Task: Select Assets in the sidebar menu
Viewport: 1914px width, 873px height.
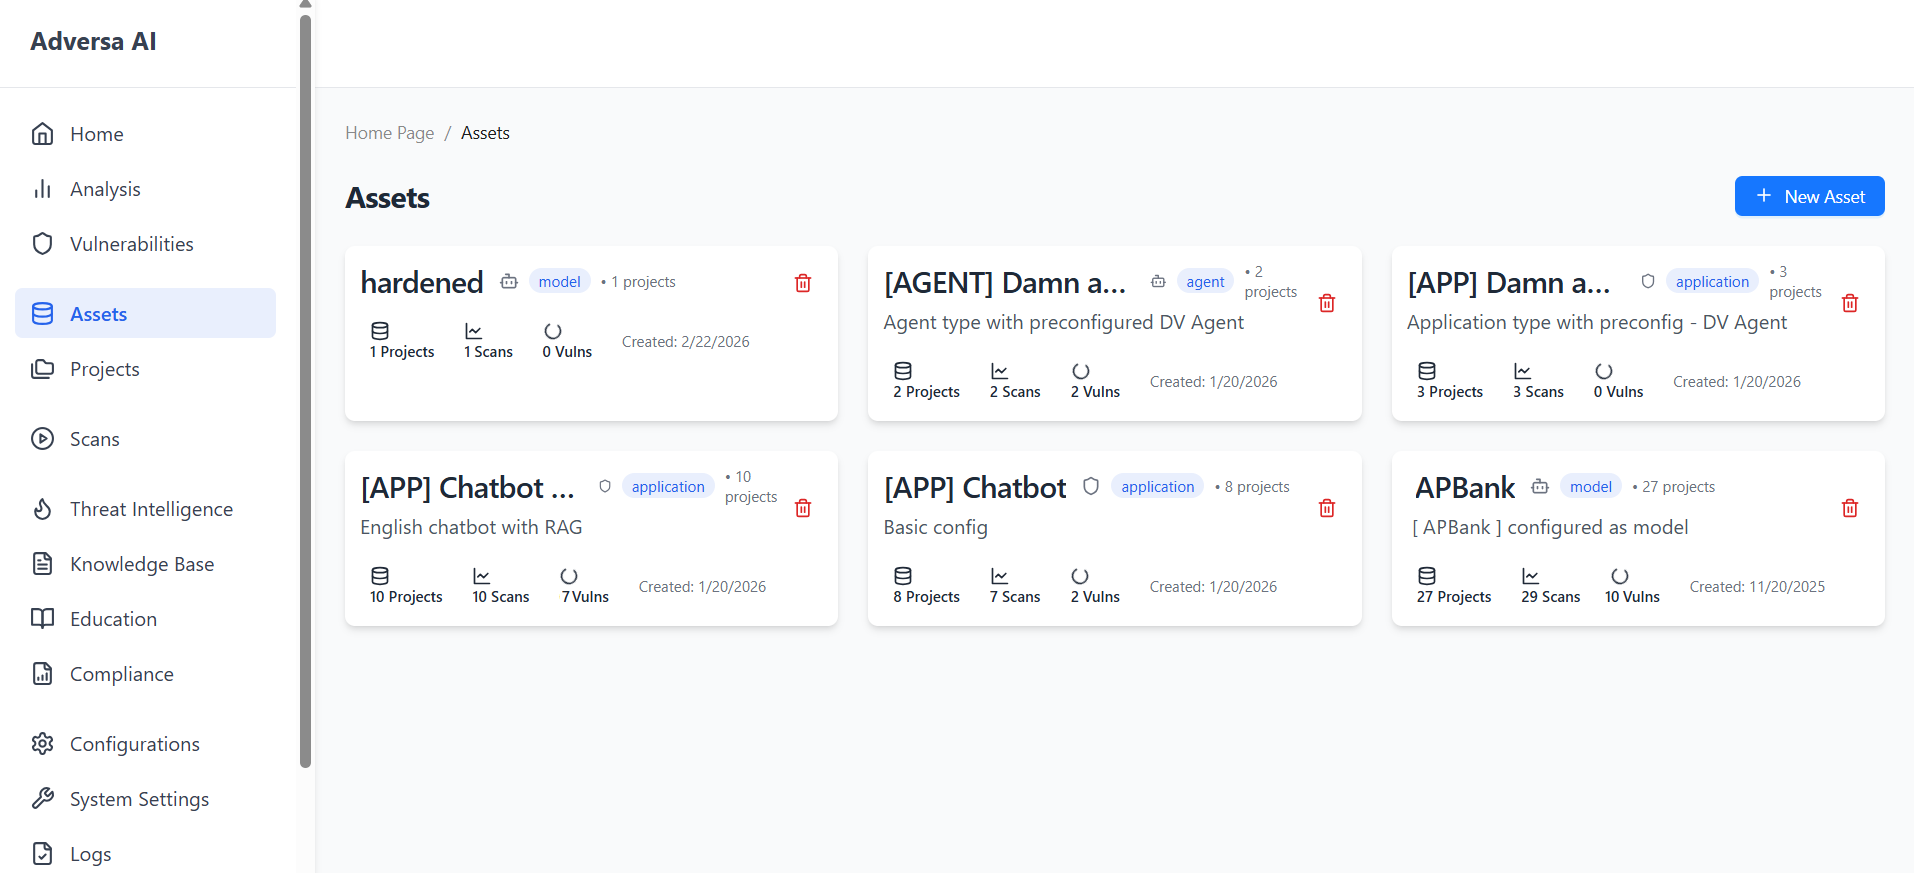Action: (98, 313)
